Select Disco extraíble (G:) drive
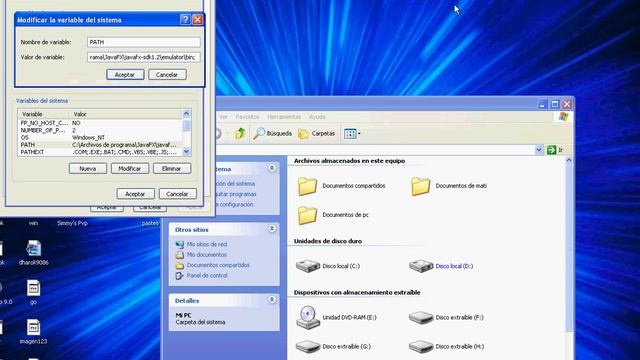The image size is (640, 360). [x=333, y=347]
